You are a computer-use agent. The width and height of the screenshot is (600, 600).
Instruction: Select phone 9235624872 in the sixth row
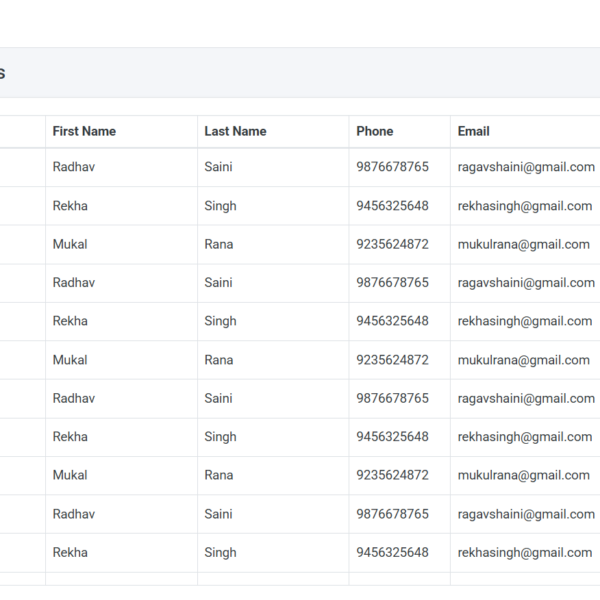coord(392,360)
